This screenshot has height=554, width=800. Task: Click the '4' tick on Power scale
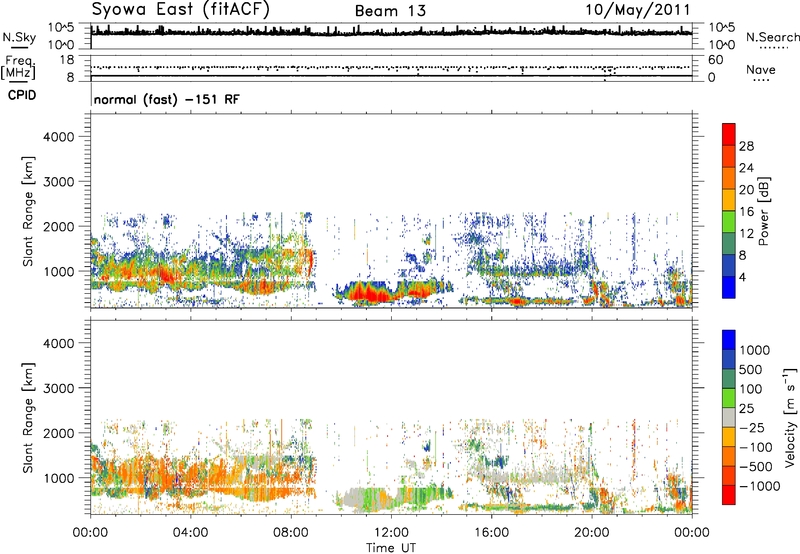(x=743, y=277)
